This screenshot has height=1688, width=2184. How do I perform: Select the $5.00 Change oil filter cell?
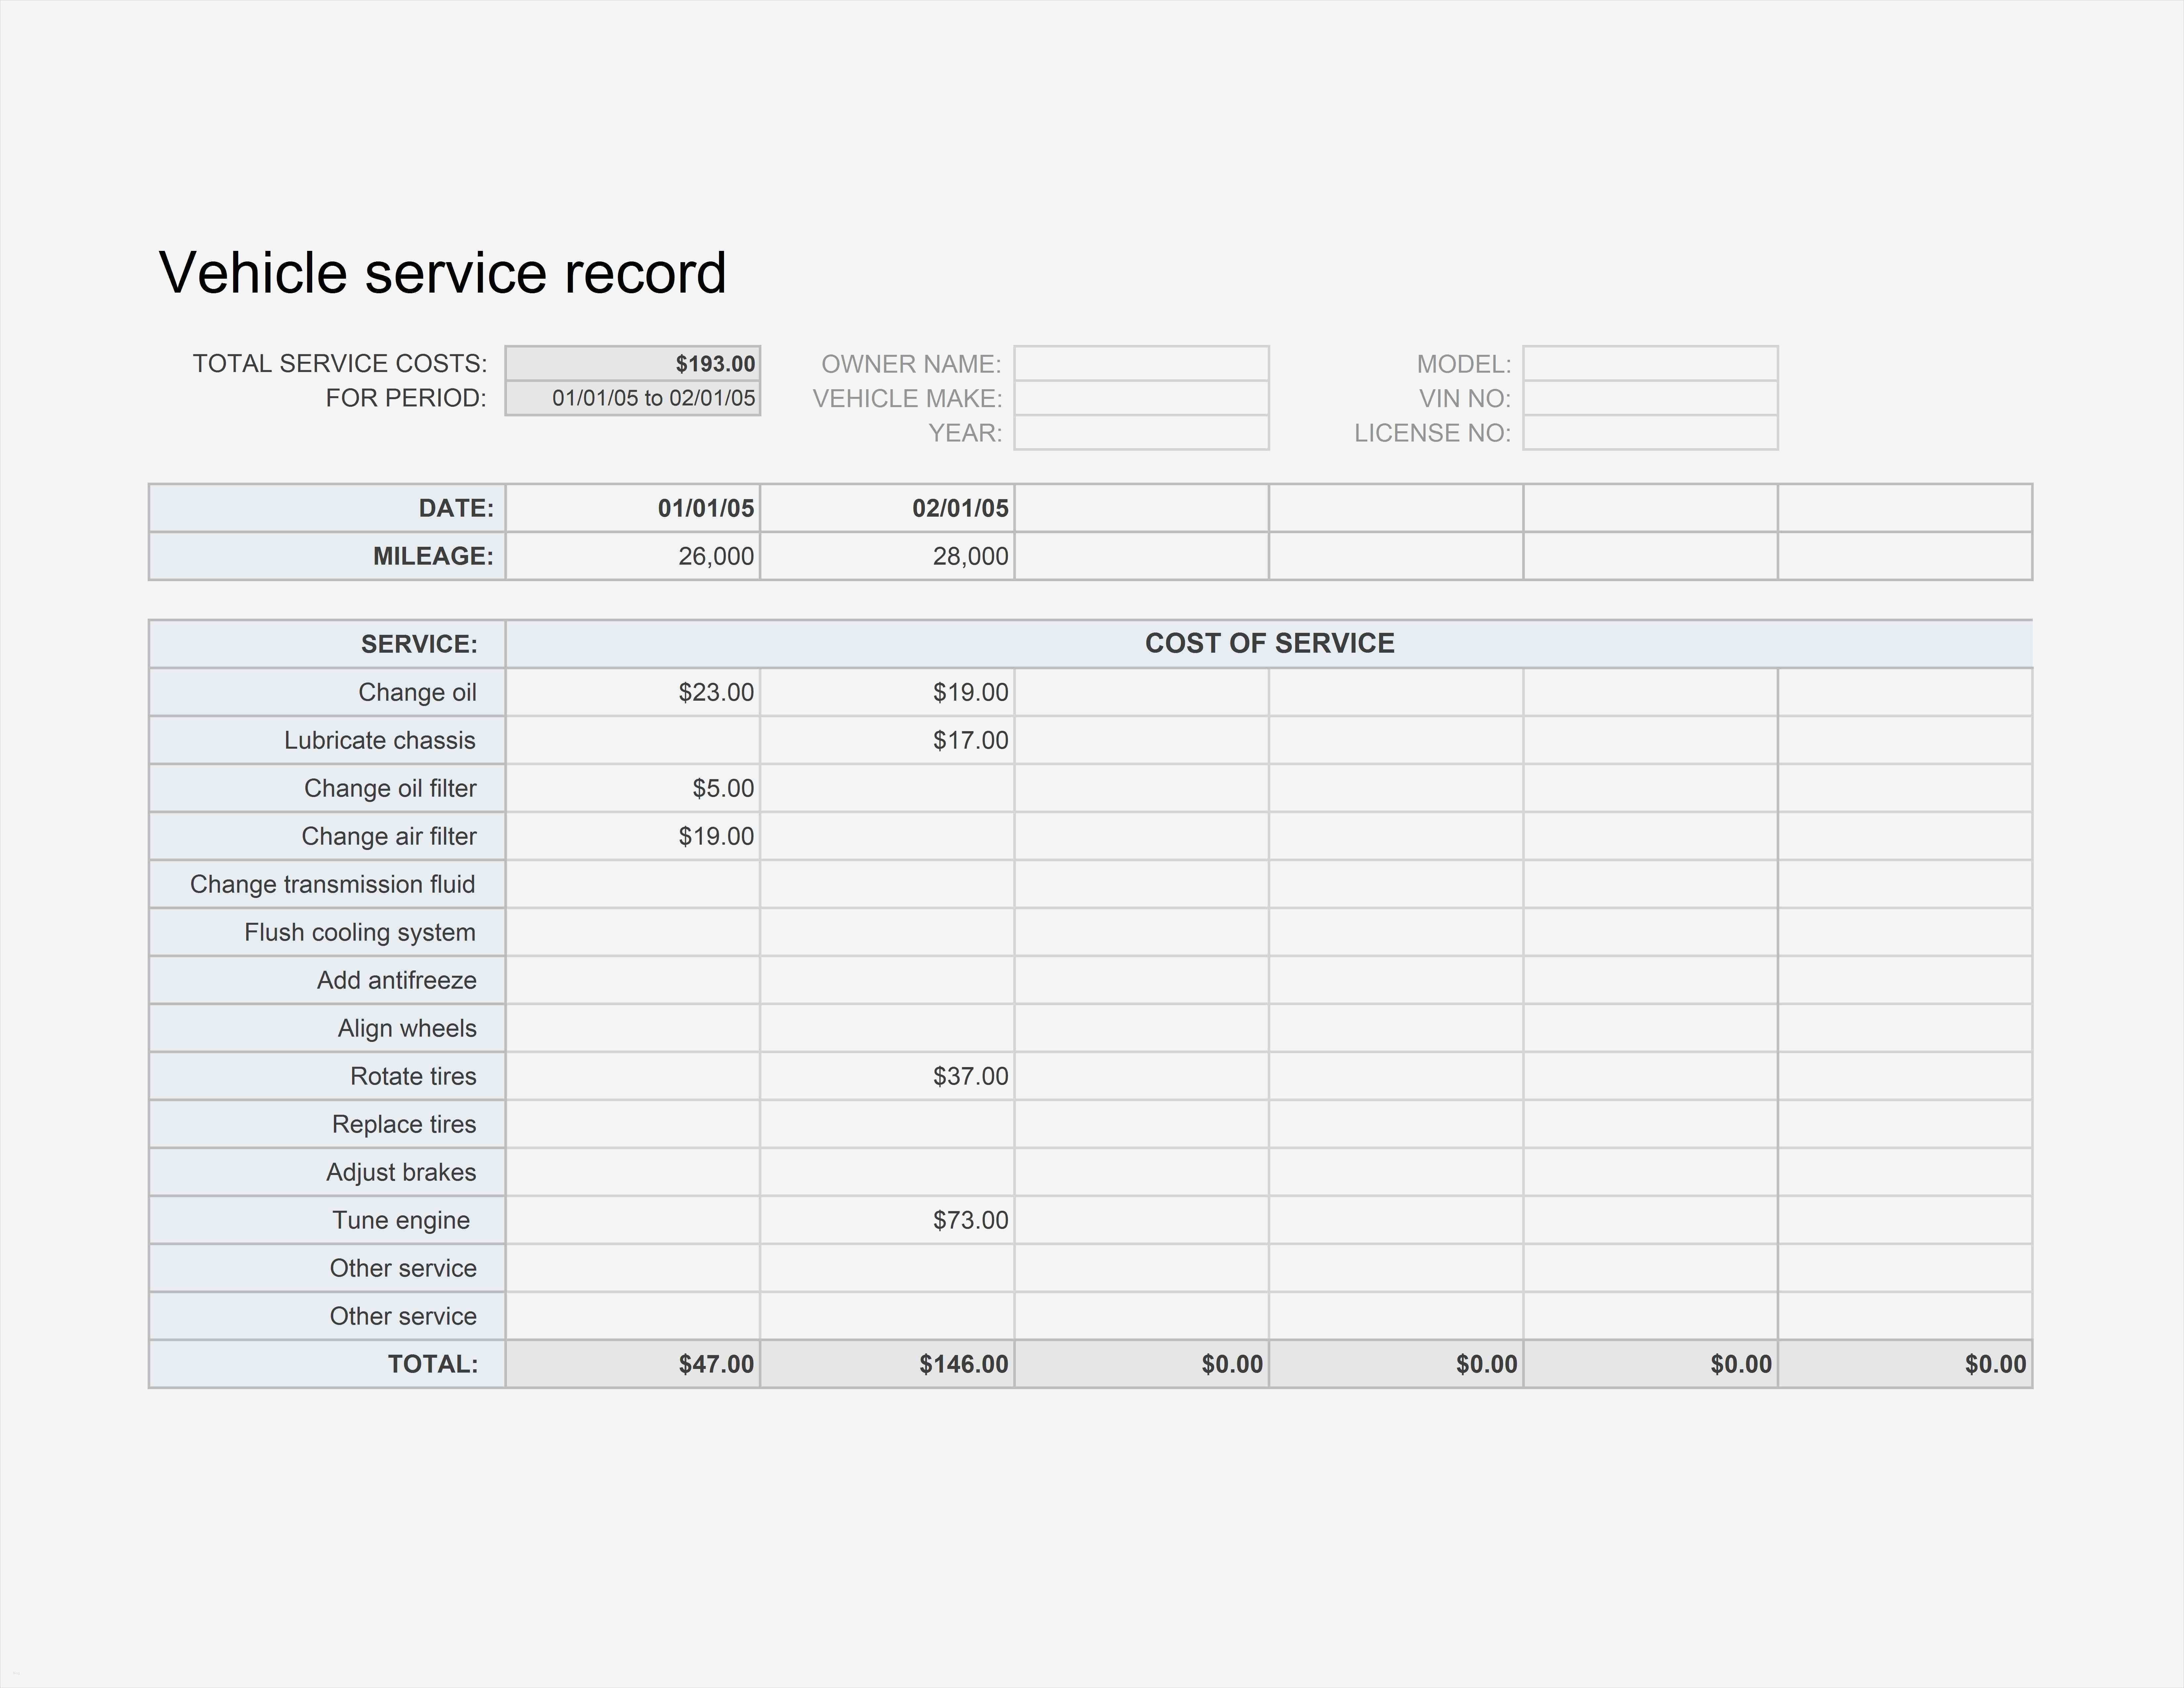tap(633, 788)
